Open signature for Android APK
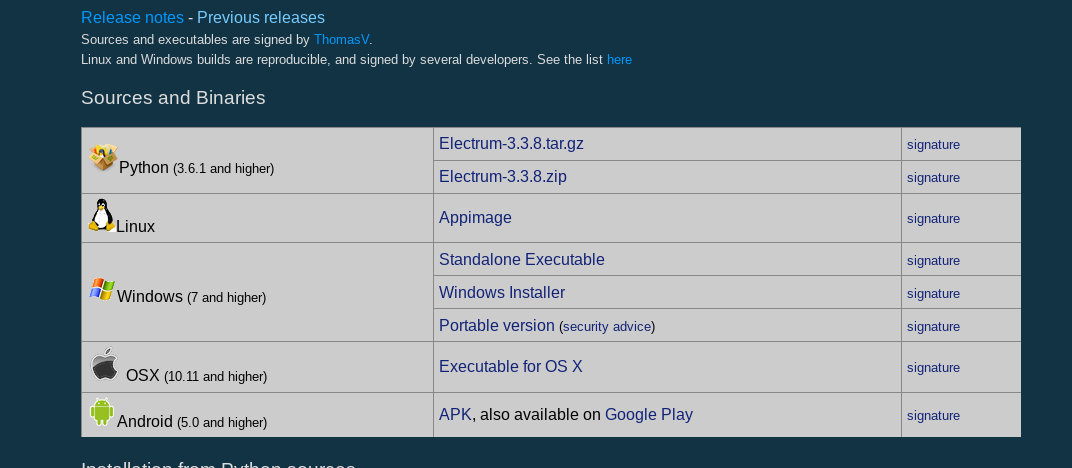Image resolution: width=1072 pixels, height=468 pixels. [933, 416]
